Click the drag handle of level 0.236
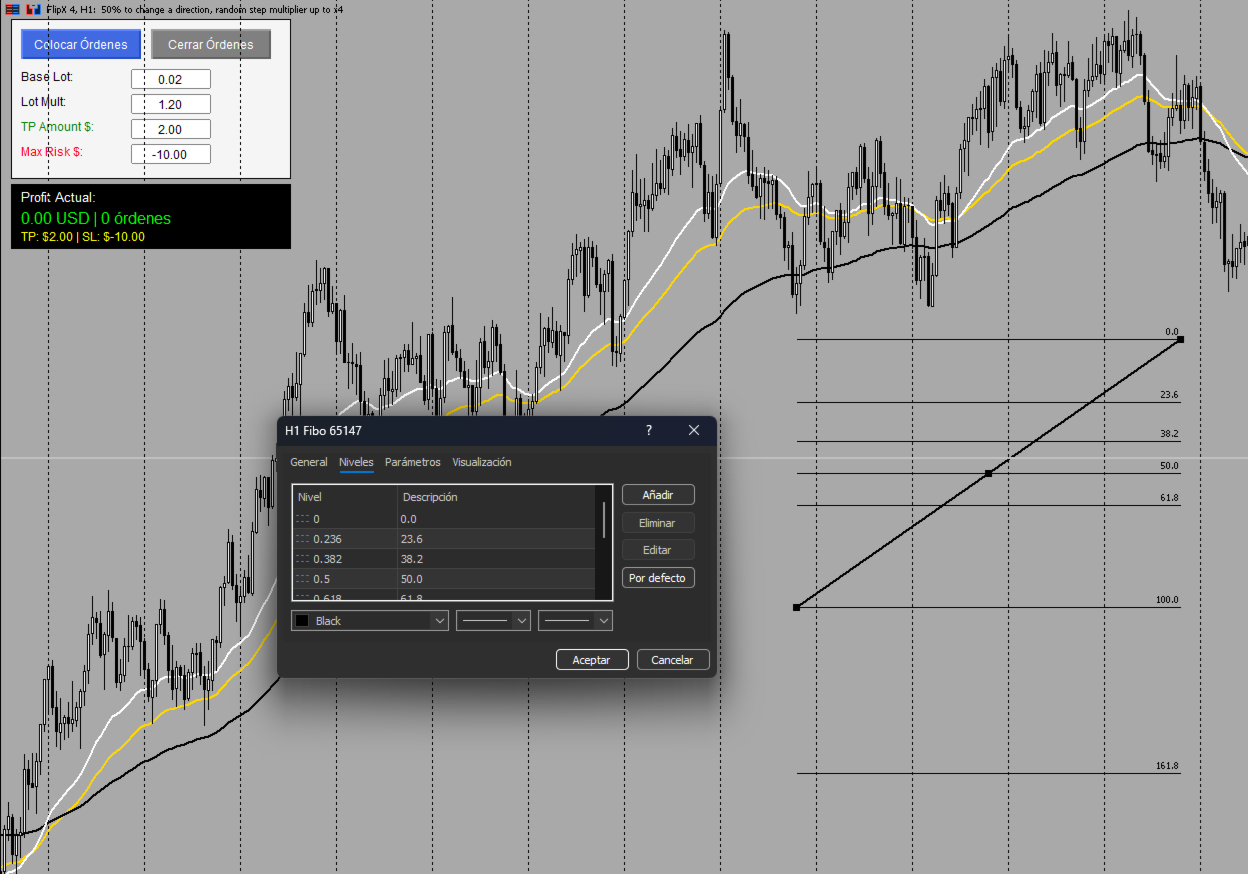 303,539
